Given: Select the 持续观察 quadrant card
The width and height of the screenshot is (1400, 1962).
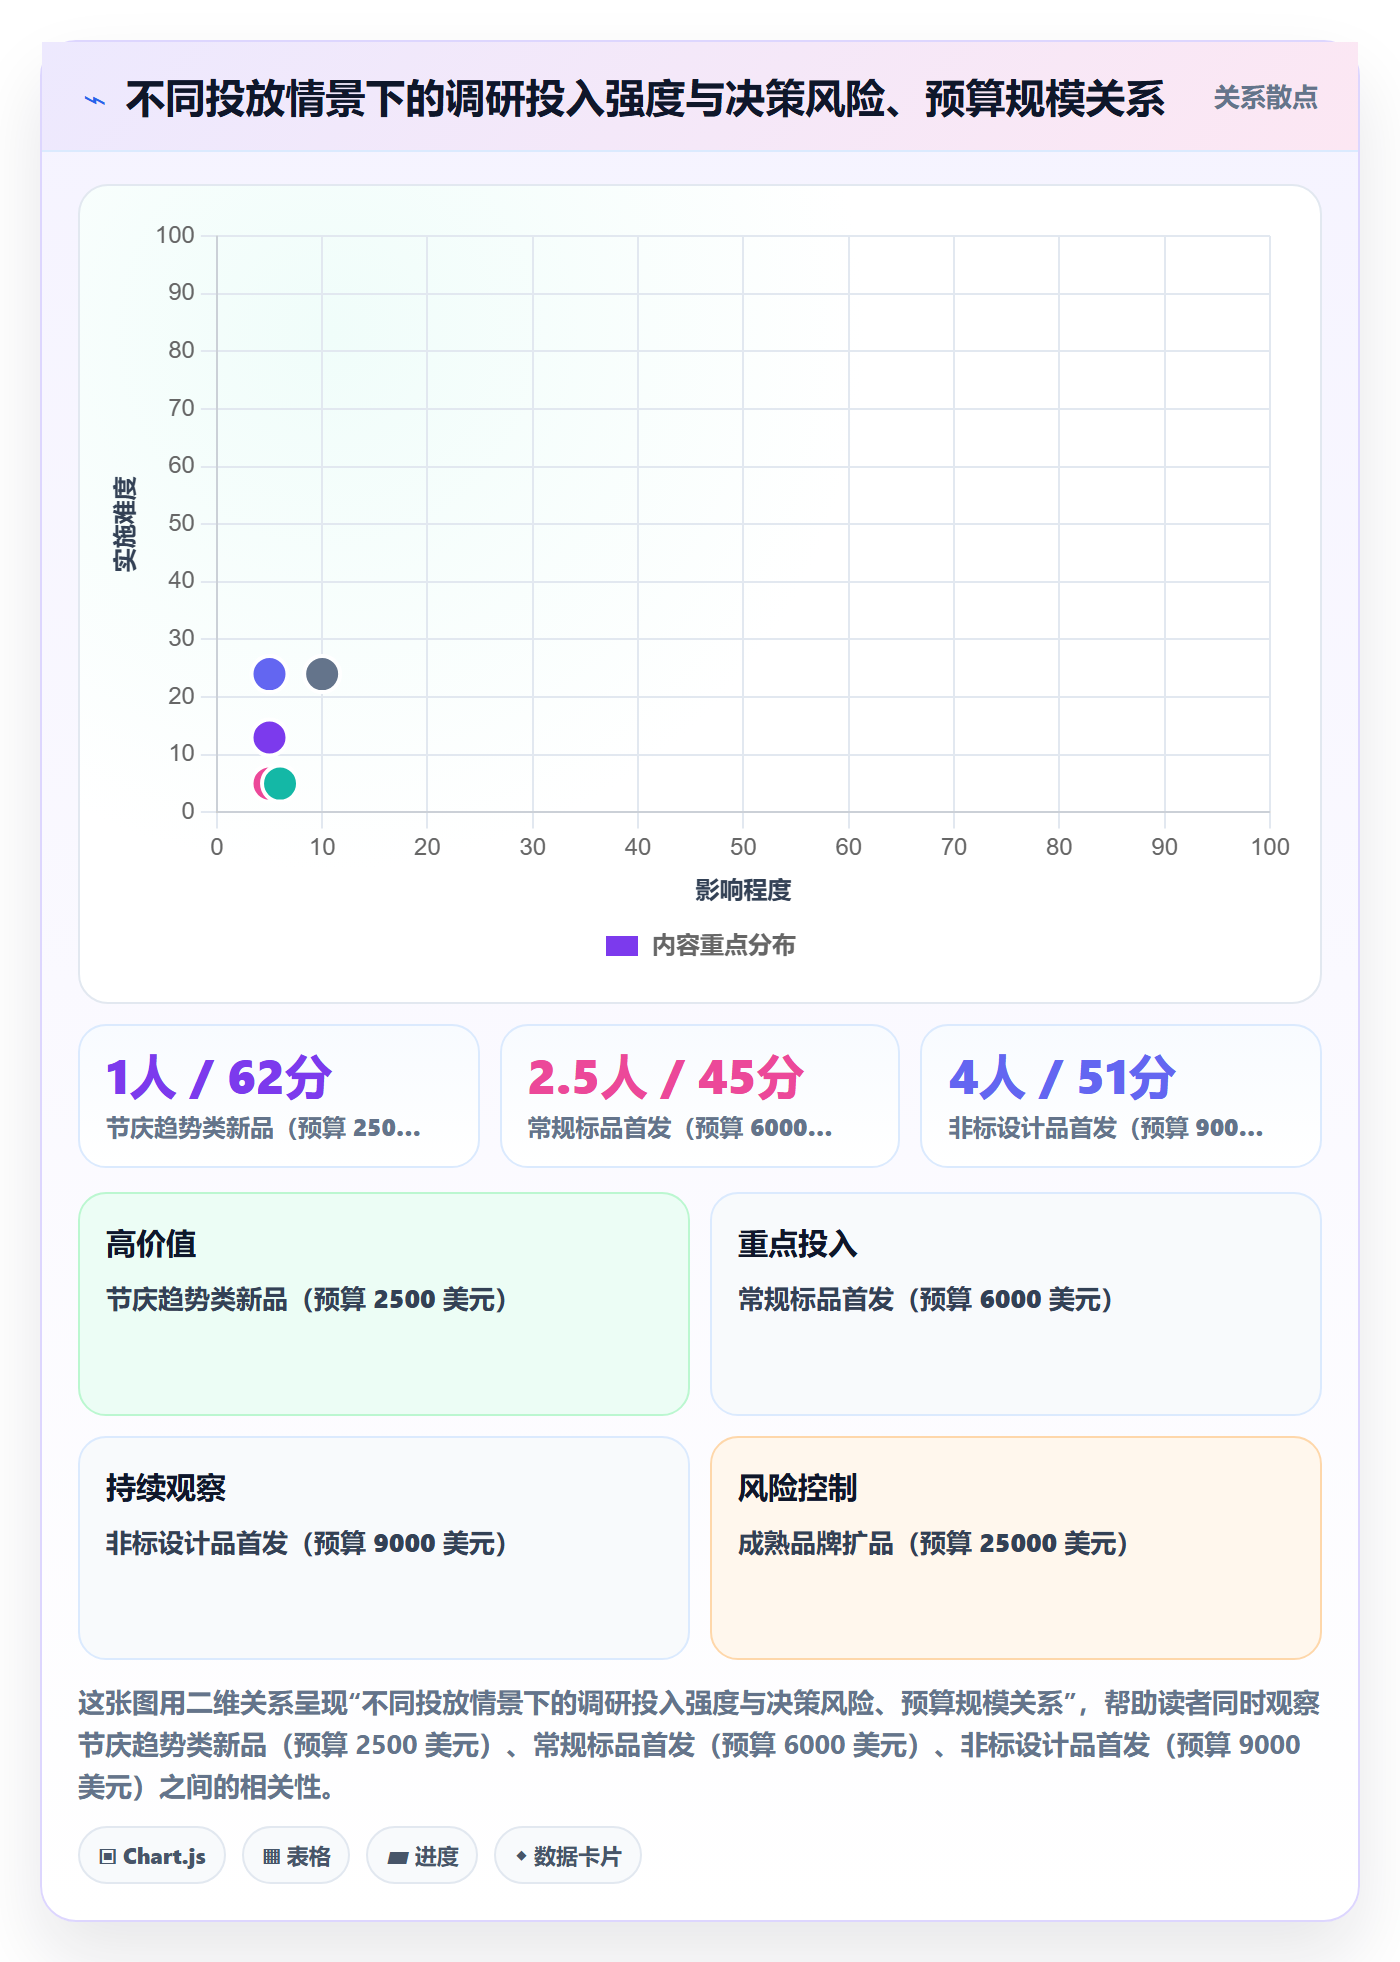Looking at the screenshot, I should pos(384,1548).
